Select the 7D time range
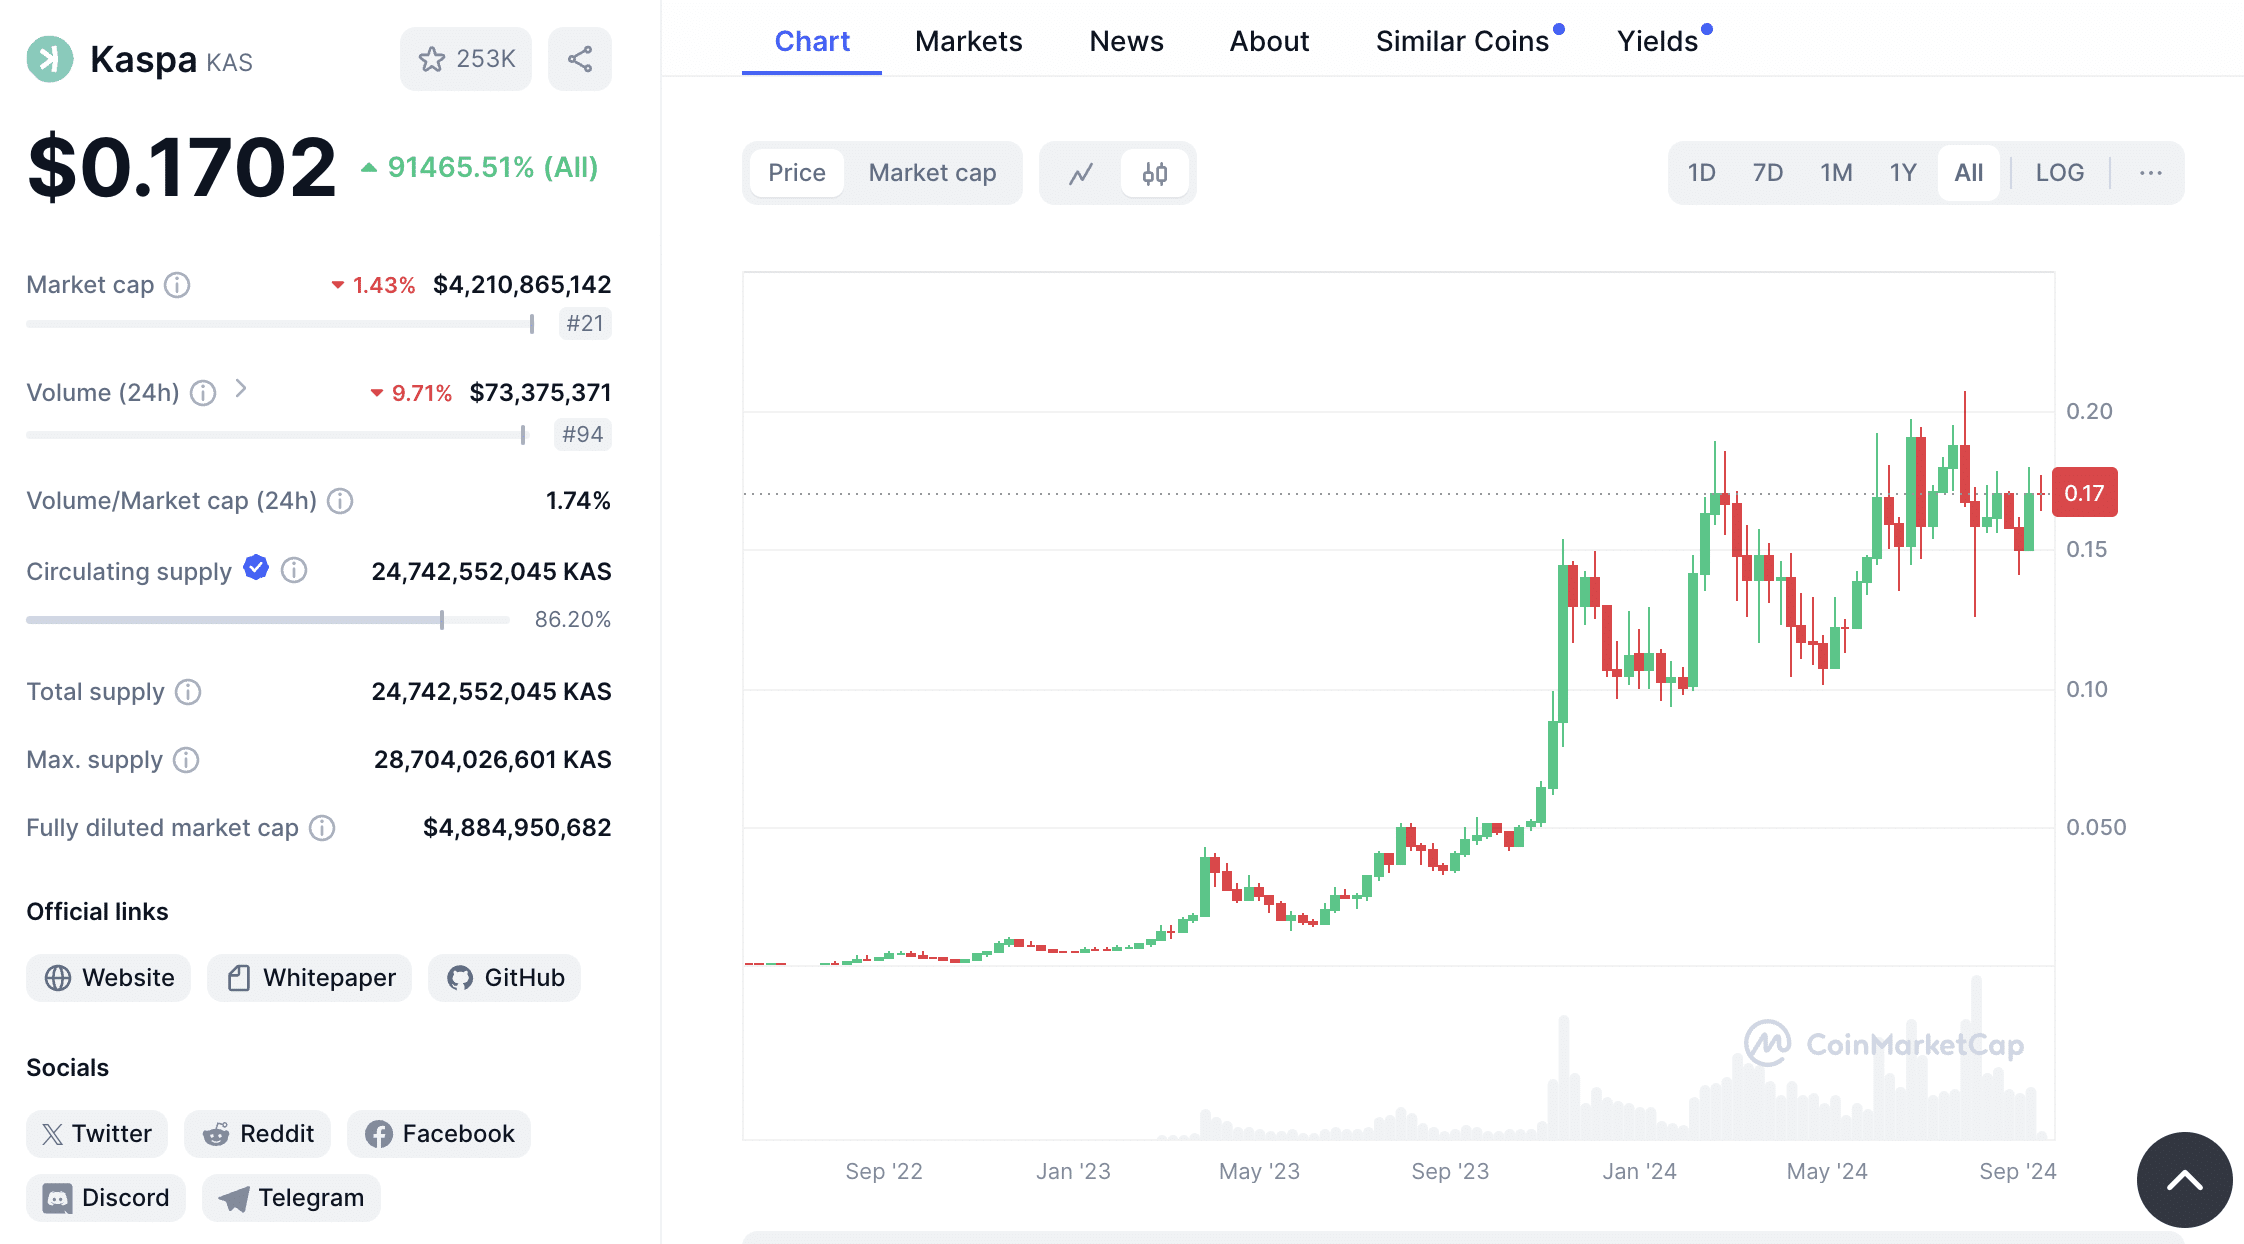The height and width of the screenshot is (1244, 2244). [1768, 173]
